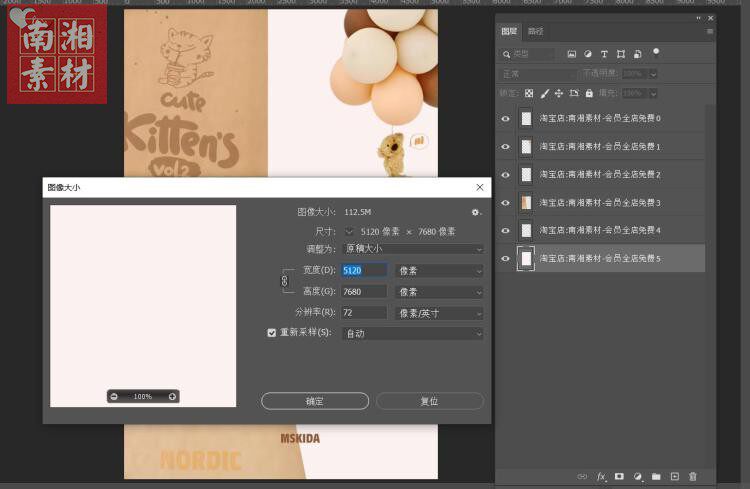Click thumbnail of layer ending in 5
This screenshot has height=489, width=750.
tap(526, 258)
